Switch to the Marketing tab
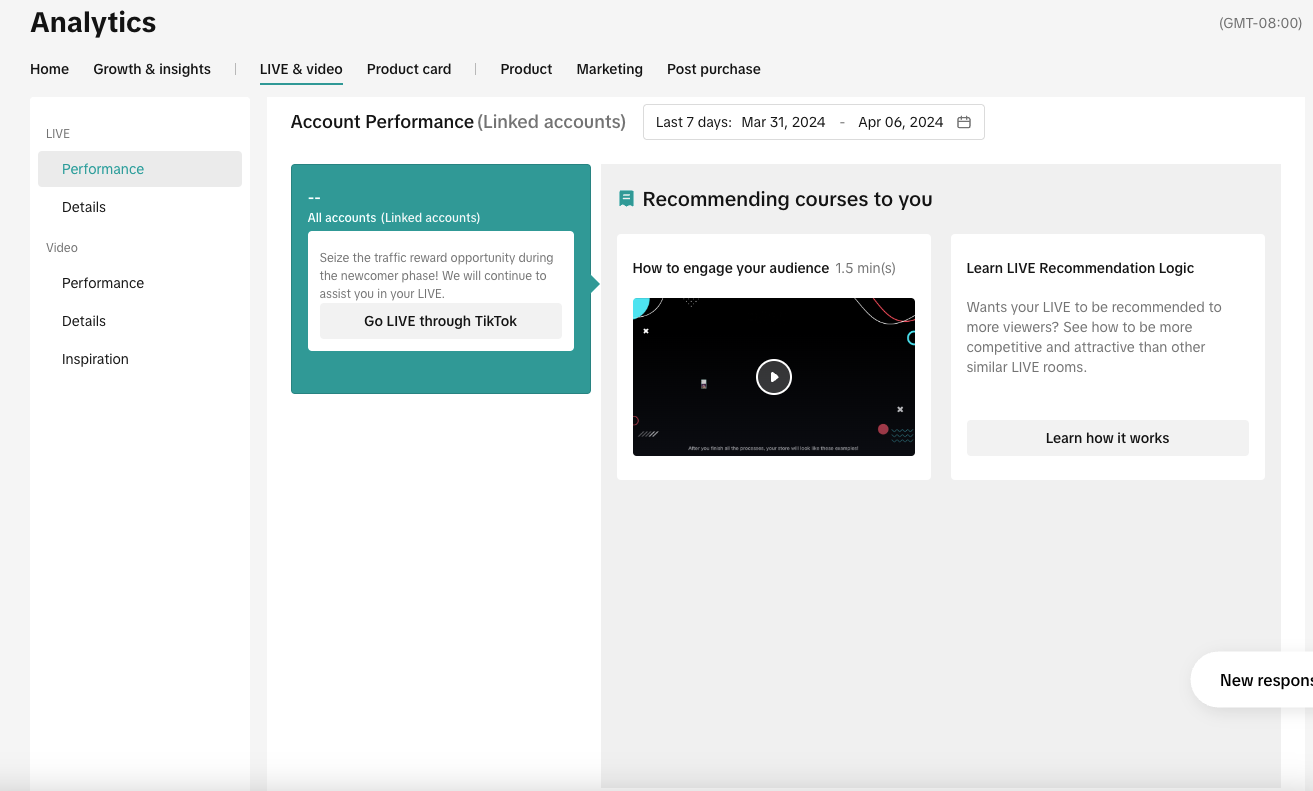Viewport: 1313px width, 791px height. pyautogui.click(x=609, y=69)
